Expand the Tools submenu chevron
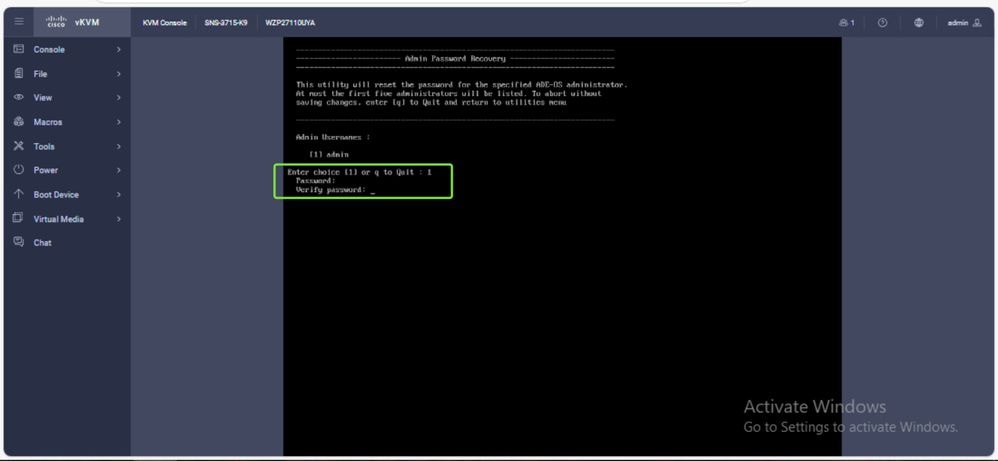998x461 pixels. [118, 146]
